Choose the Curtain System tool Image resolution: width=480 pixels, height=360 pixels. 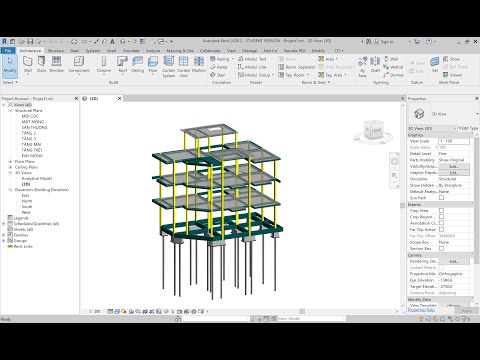coord(169,66)
